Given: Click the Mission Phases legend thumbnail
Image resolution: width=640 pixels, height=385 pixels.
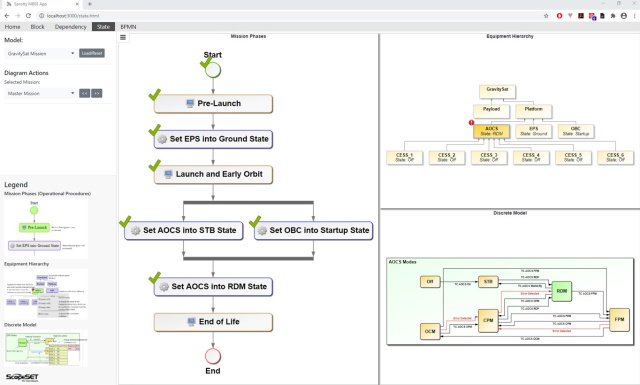Looking at the screenshot, I should coord(46,229).
